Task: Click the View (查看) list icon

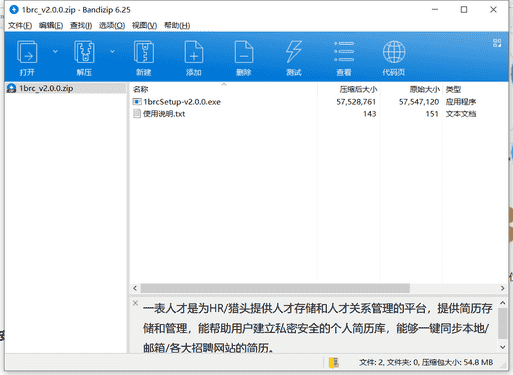Action: (344, 52)
